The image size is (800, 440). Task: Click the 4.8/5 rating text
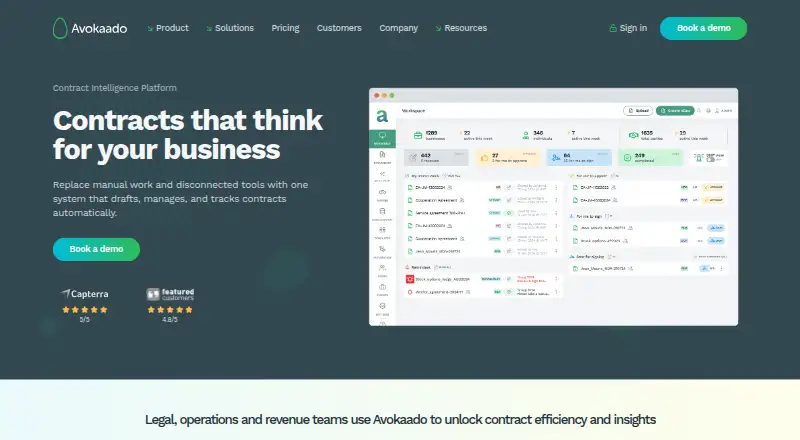click(170, 320)
